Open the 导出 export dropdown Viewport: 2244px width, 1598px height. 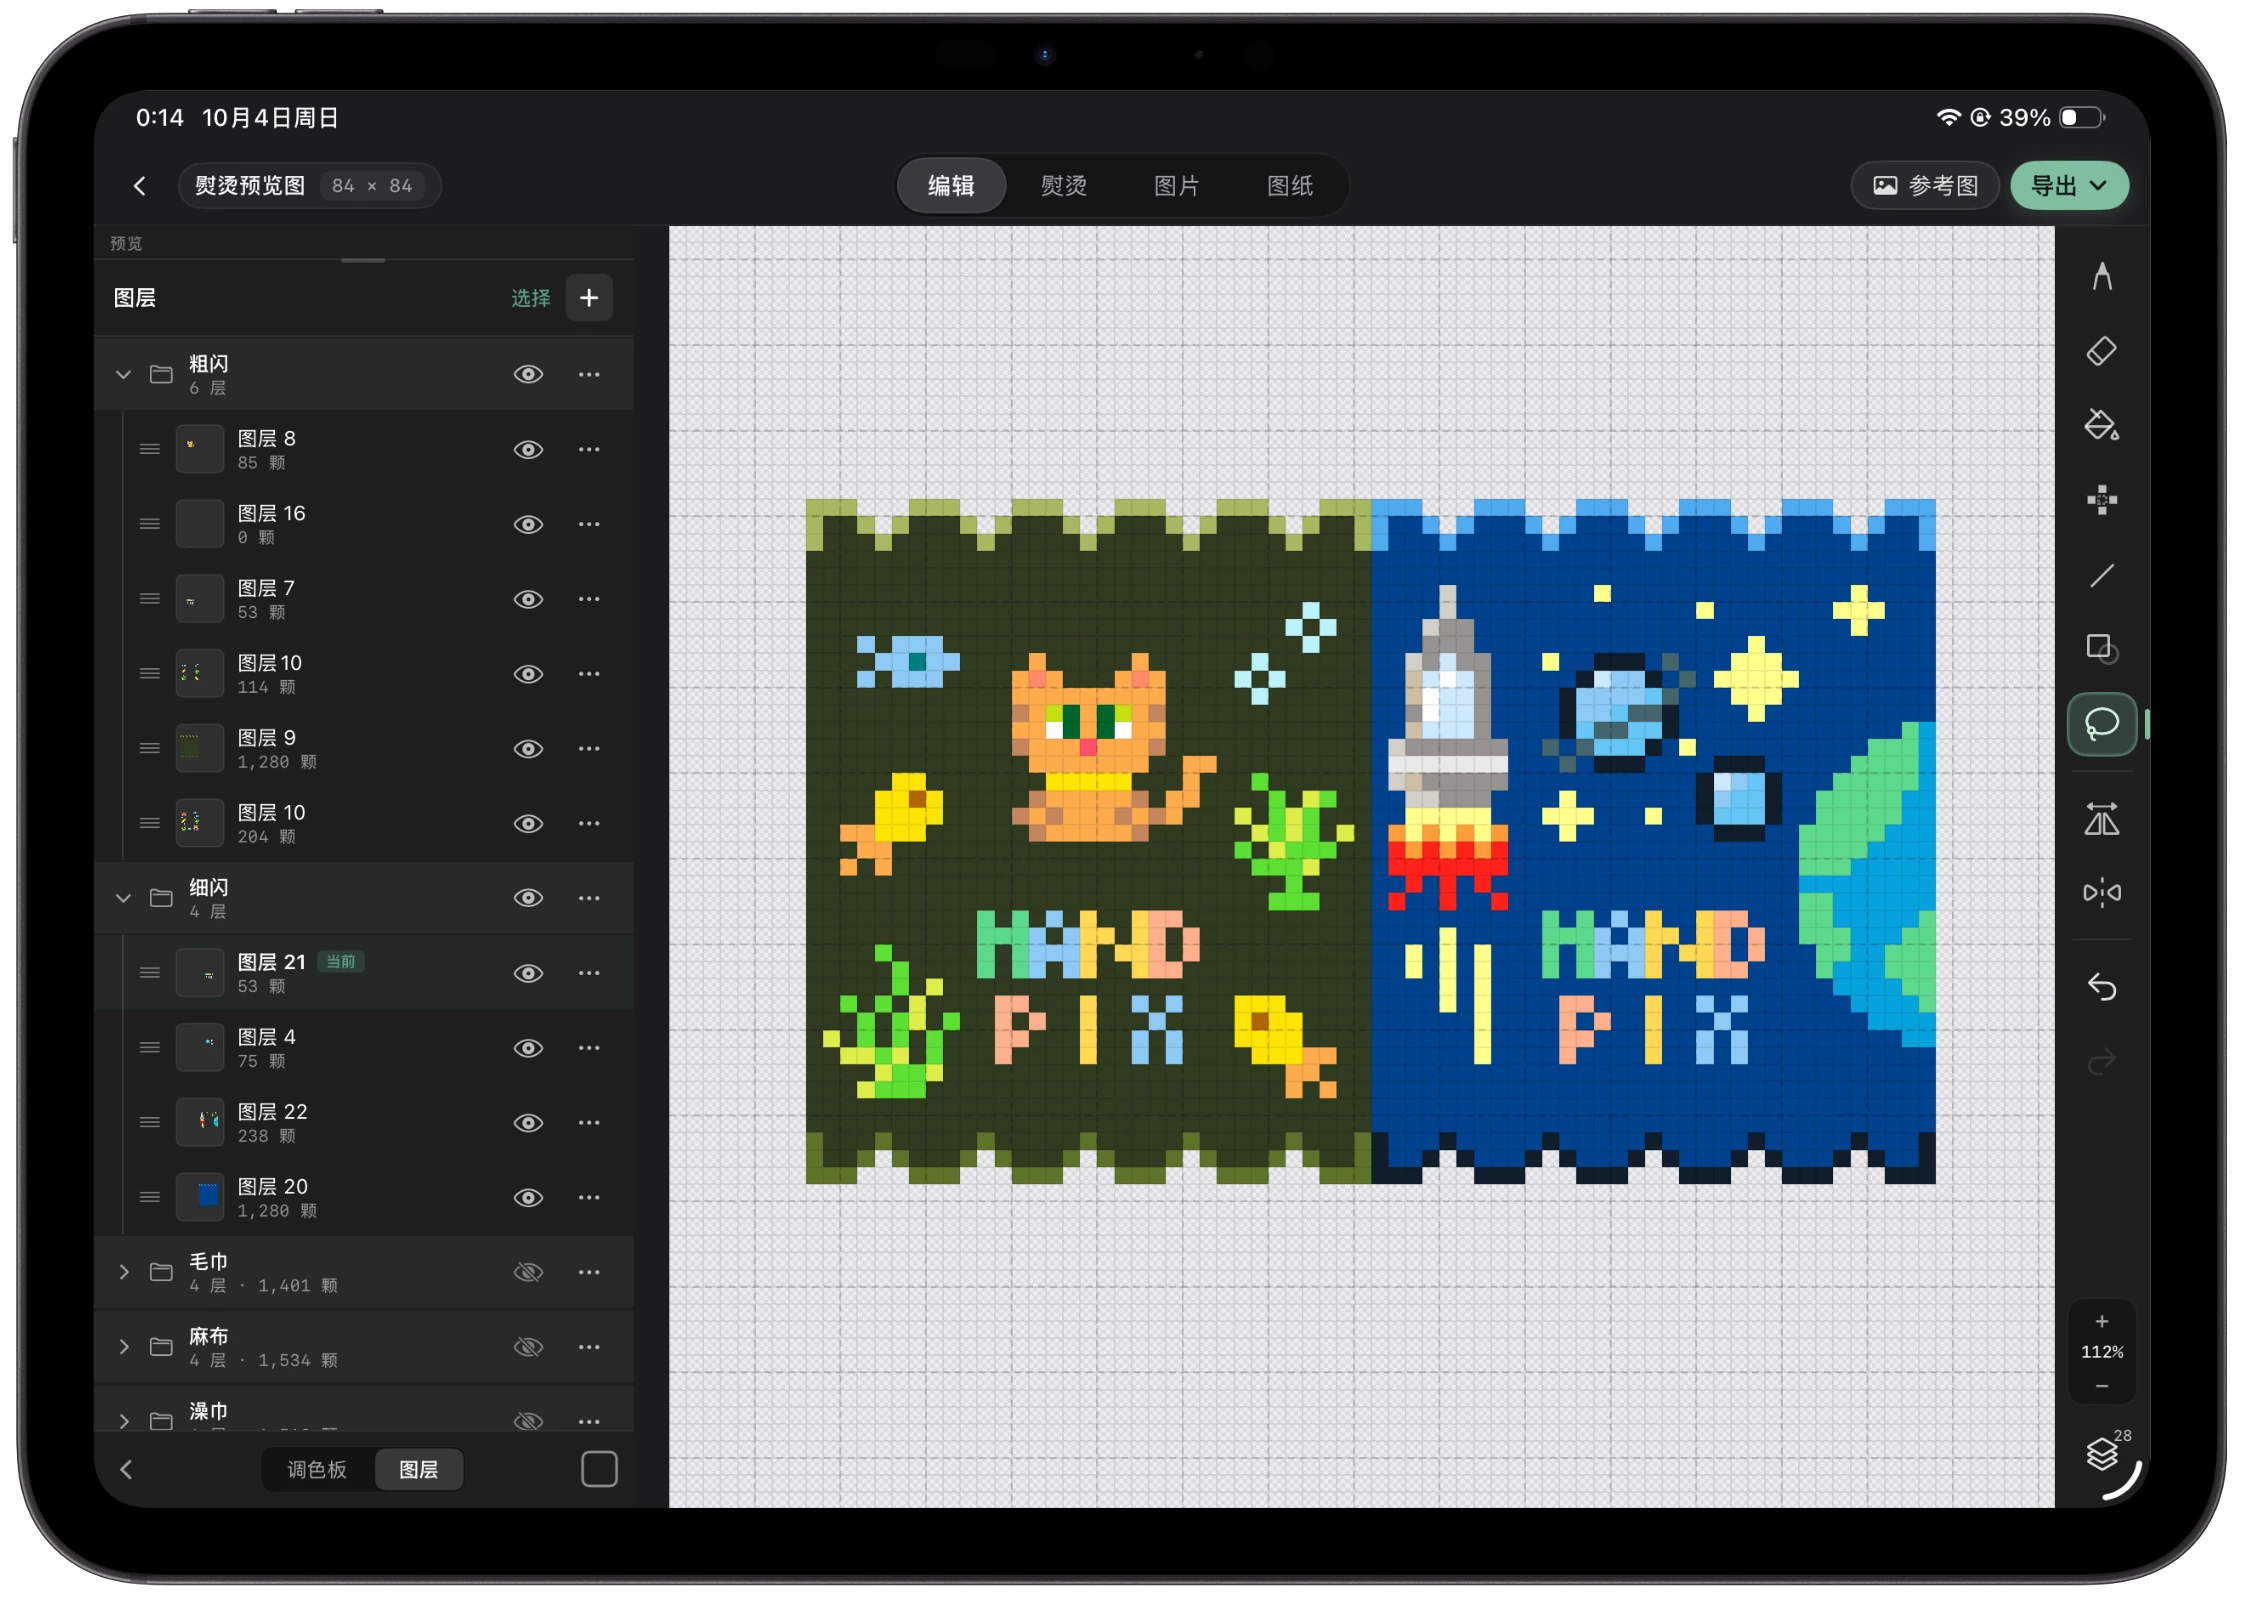[x=2068, y=186]
